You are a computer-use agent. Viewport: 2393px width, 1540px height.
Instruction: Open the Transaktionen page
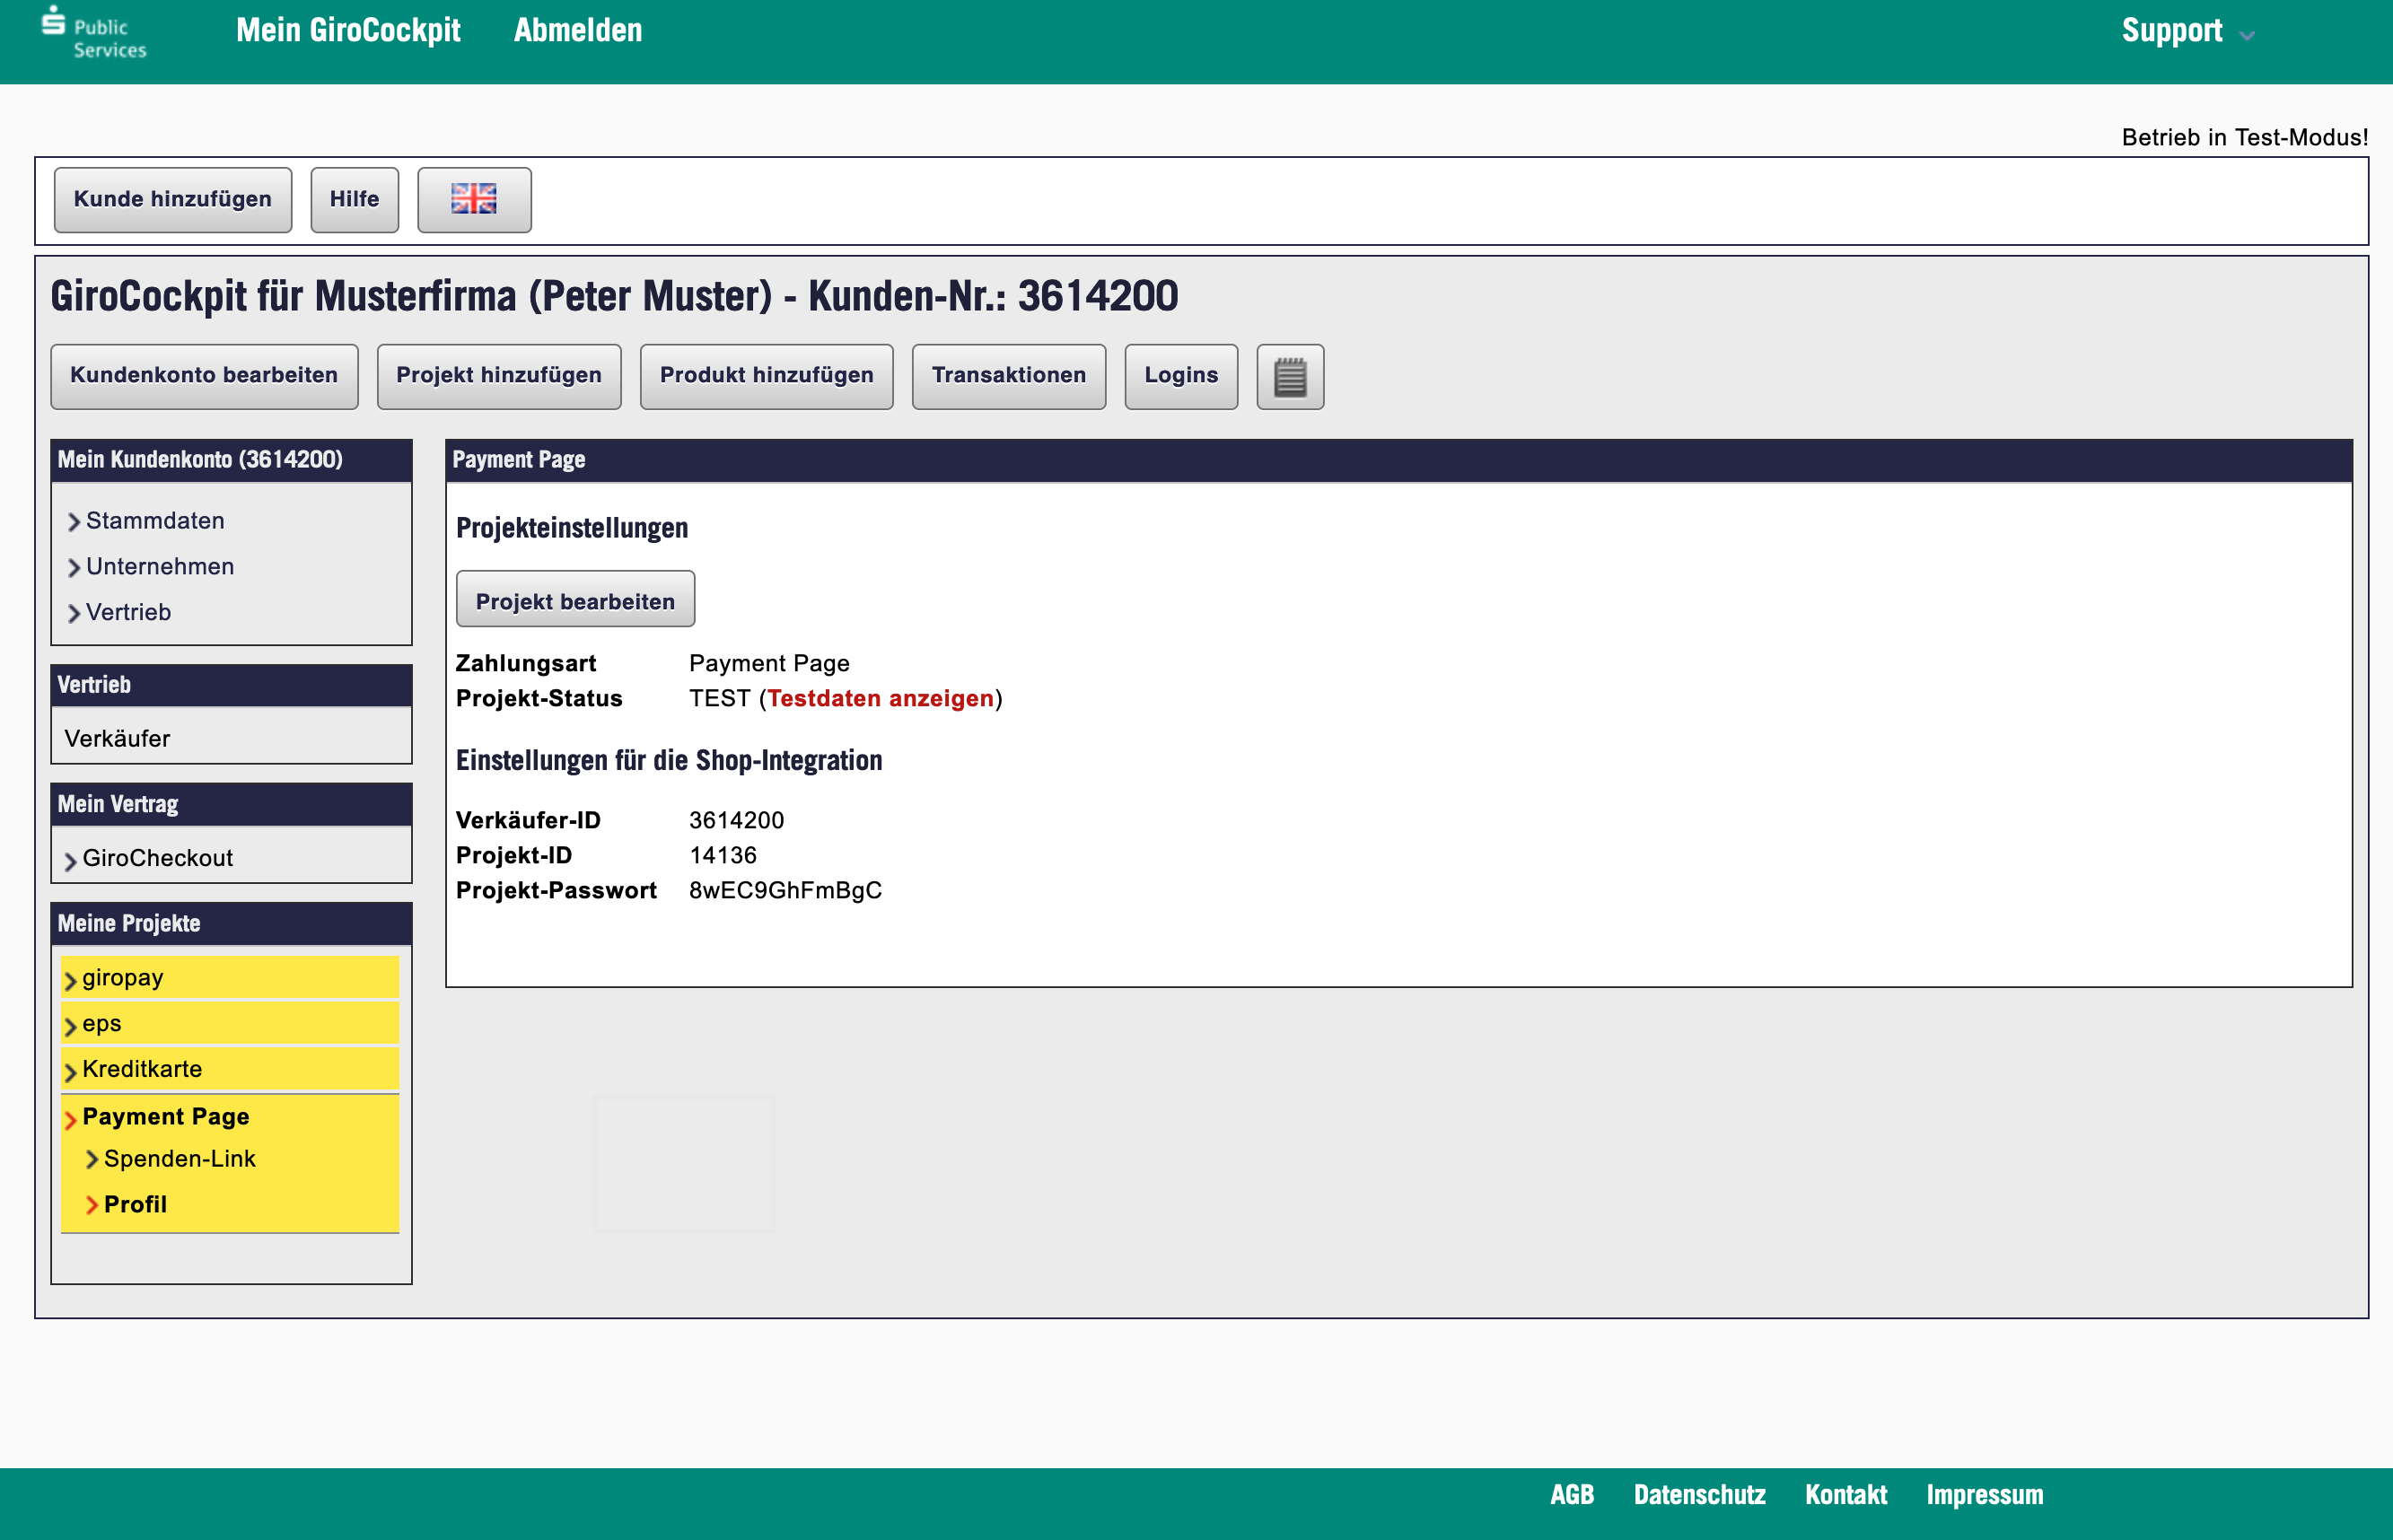pos(1007,375)
